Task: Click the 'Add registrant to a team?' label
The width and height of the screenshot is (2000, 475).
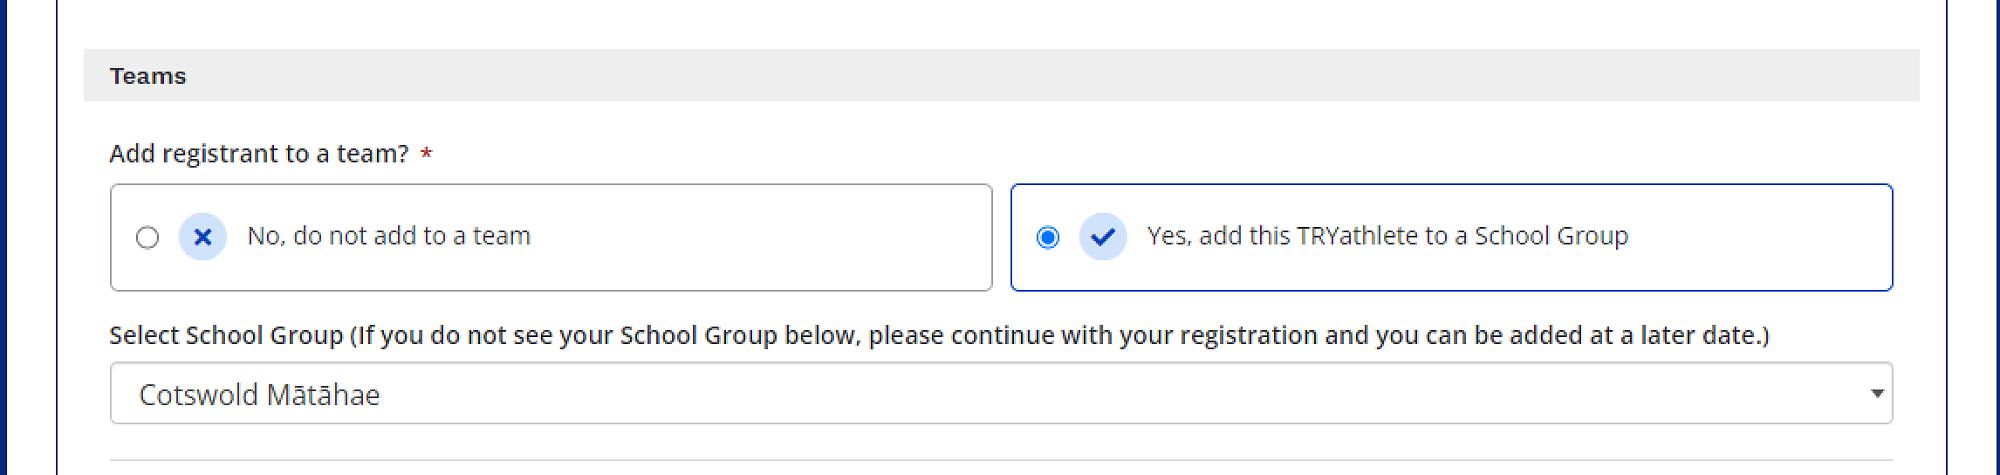Action: (x=258, y=154)
